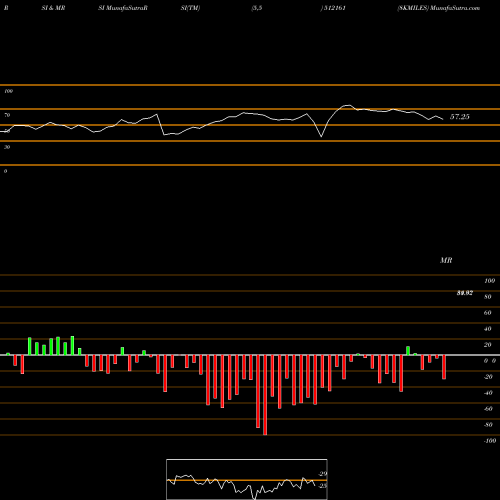Click the MR axis label -20
The width and height of the screenshot is (500, 500).
488,377
